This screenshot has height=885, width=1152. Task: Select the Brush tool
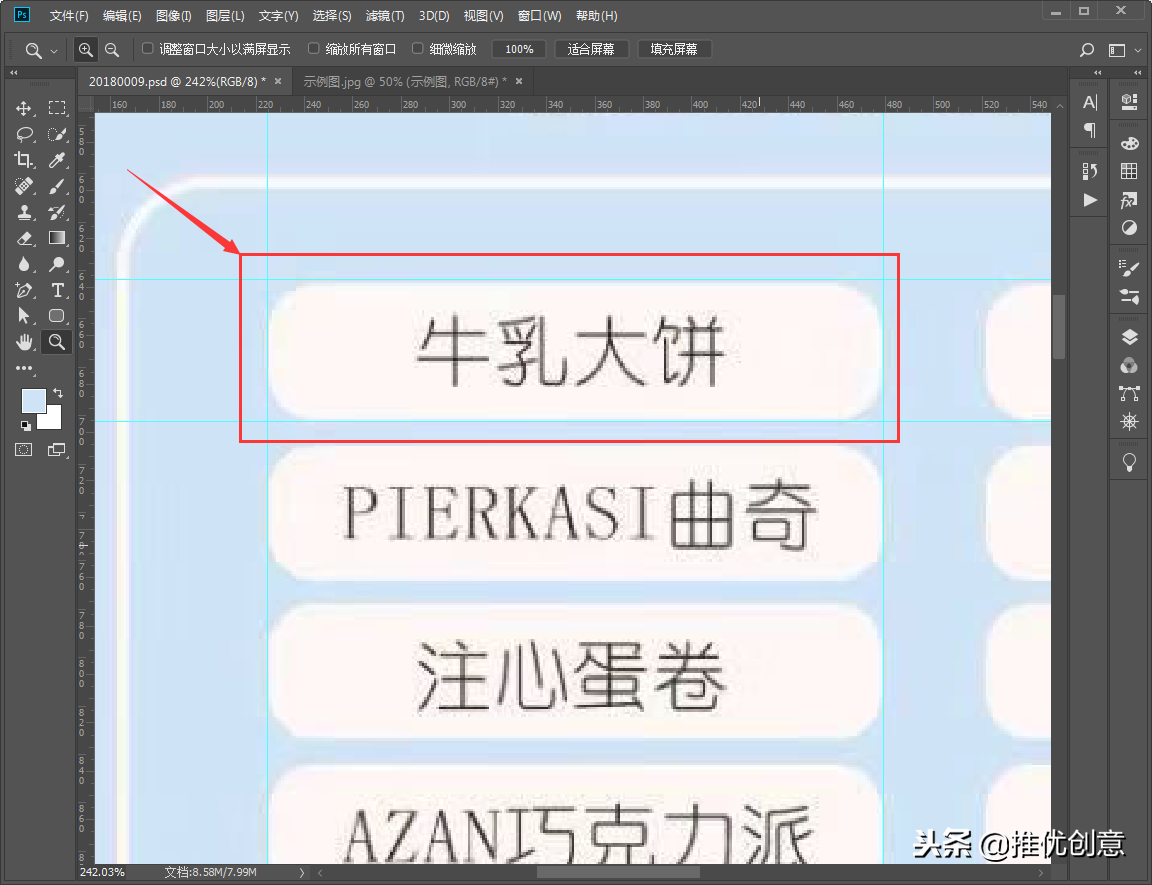(x=57, y=187)
